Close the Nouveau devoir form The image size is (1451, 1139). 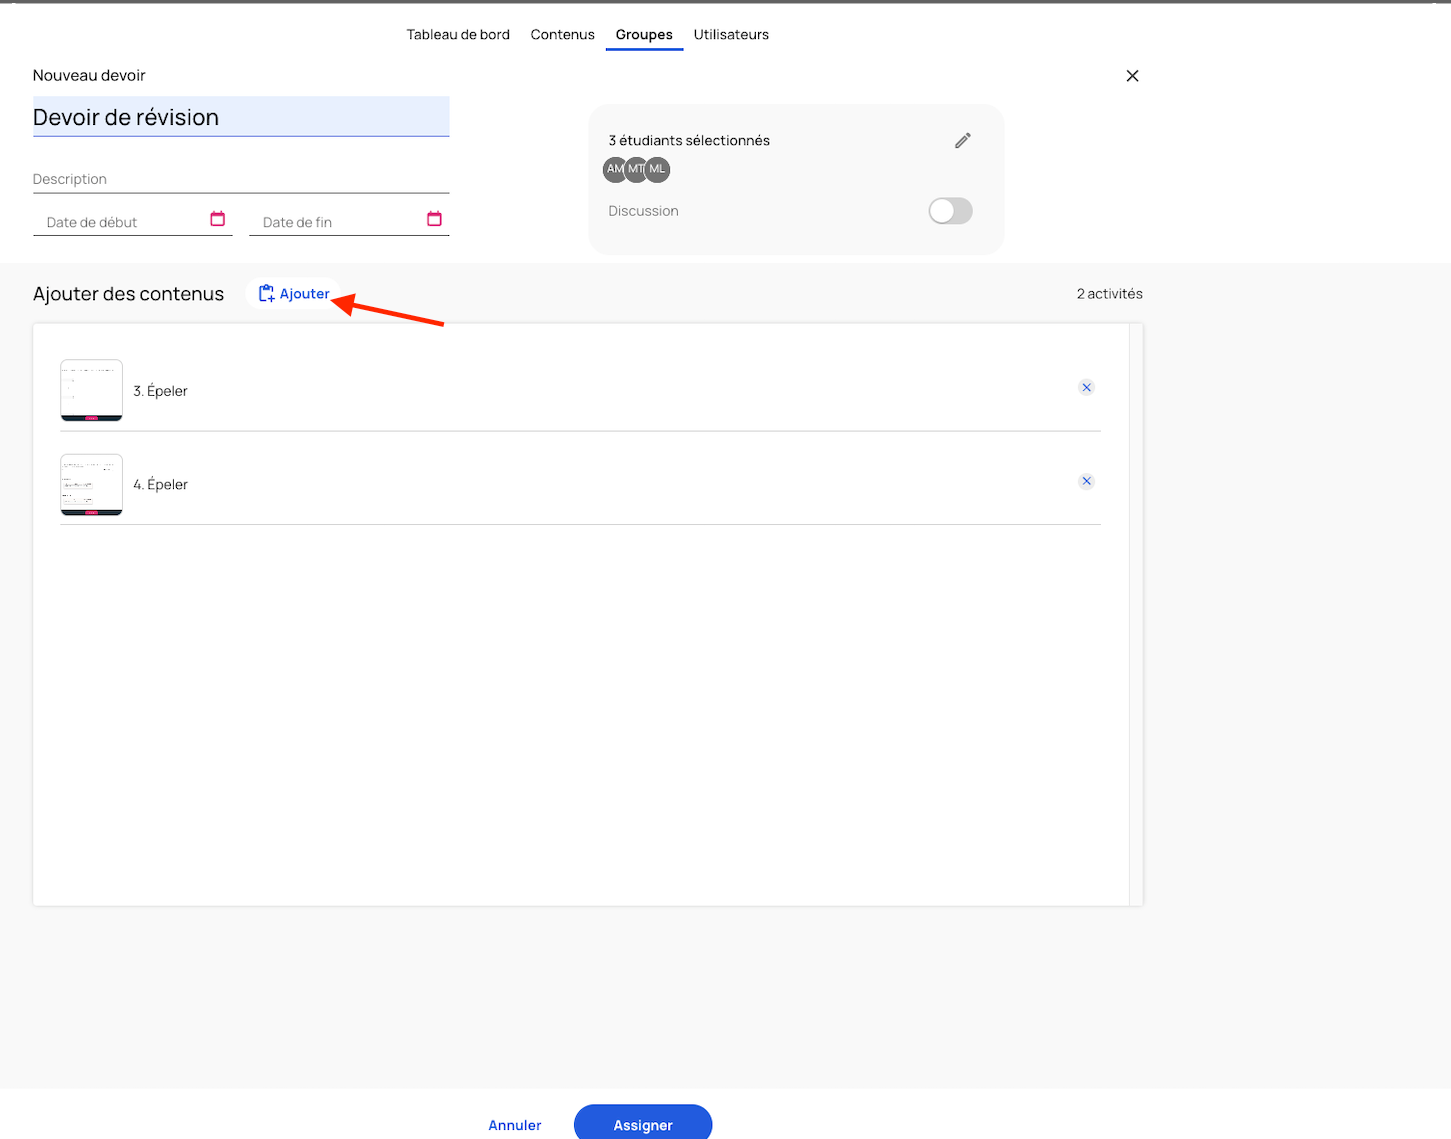pos(1132,76)
